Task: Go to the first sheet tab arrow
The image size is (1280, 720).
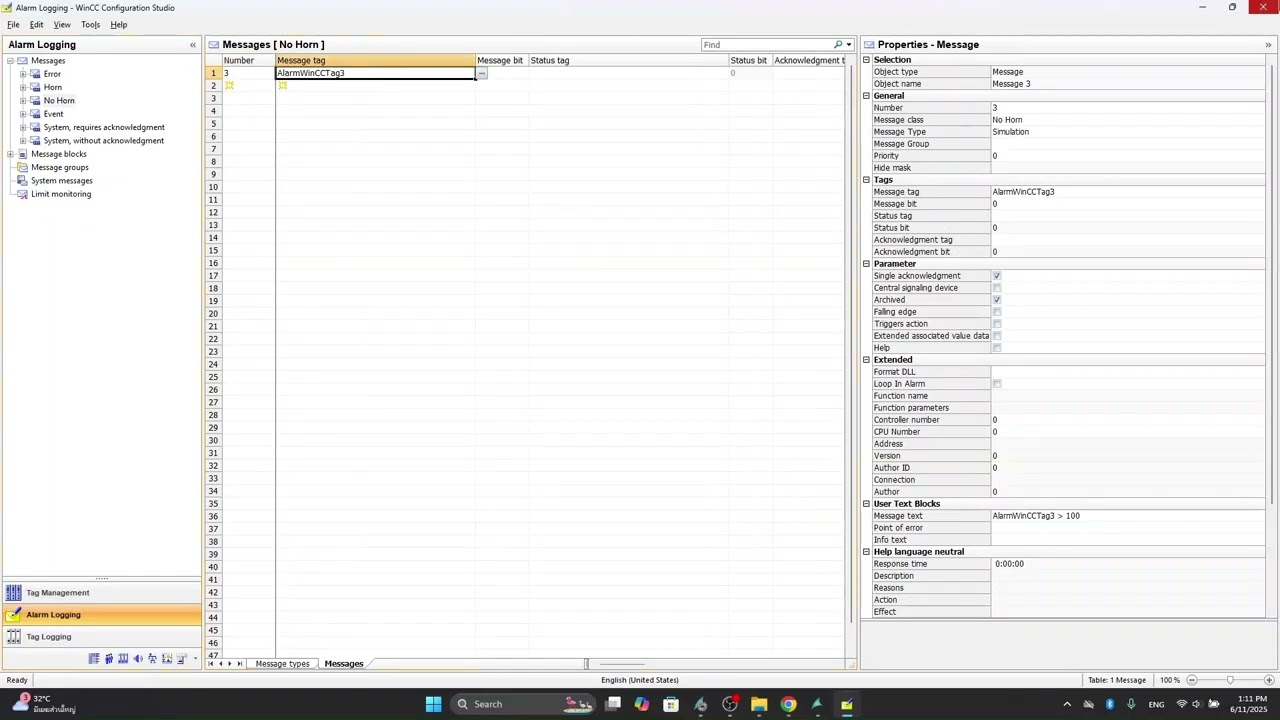Action: pyautogui.click(x=210, y=664)
